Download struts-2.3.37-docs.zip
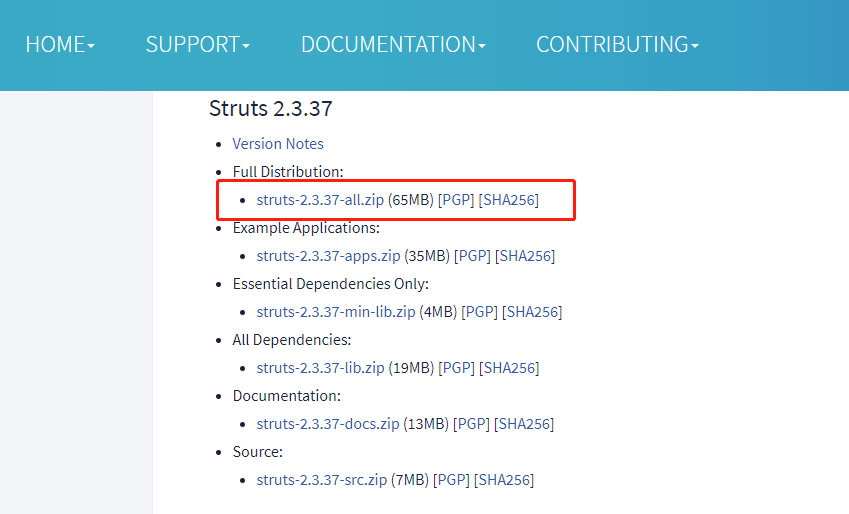This screenshot has height=514, width=849. pyautogui.click(x=328, y=424)
